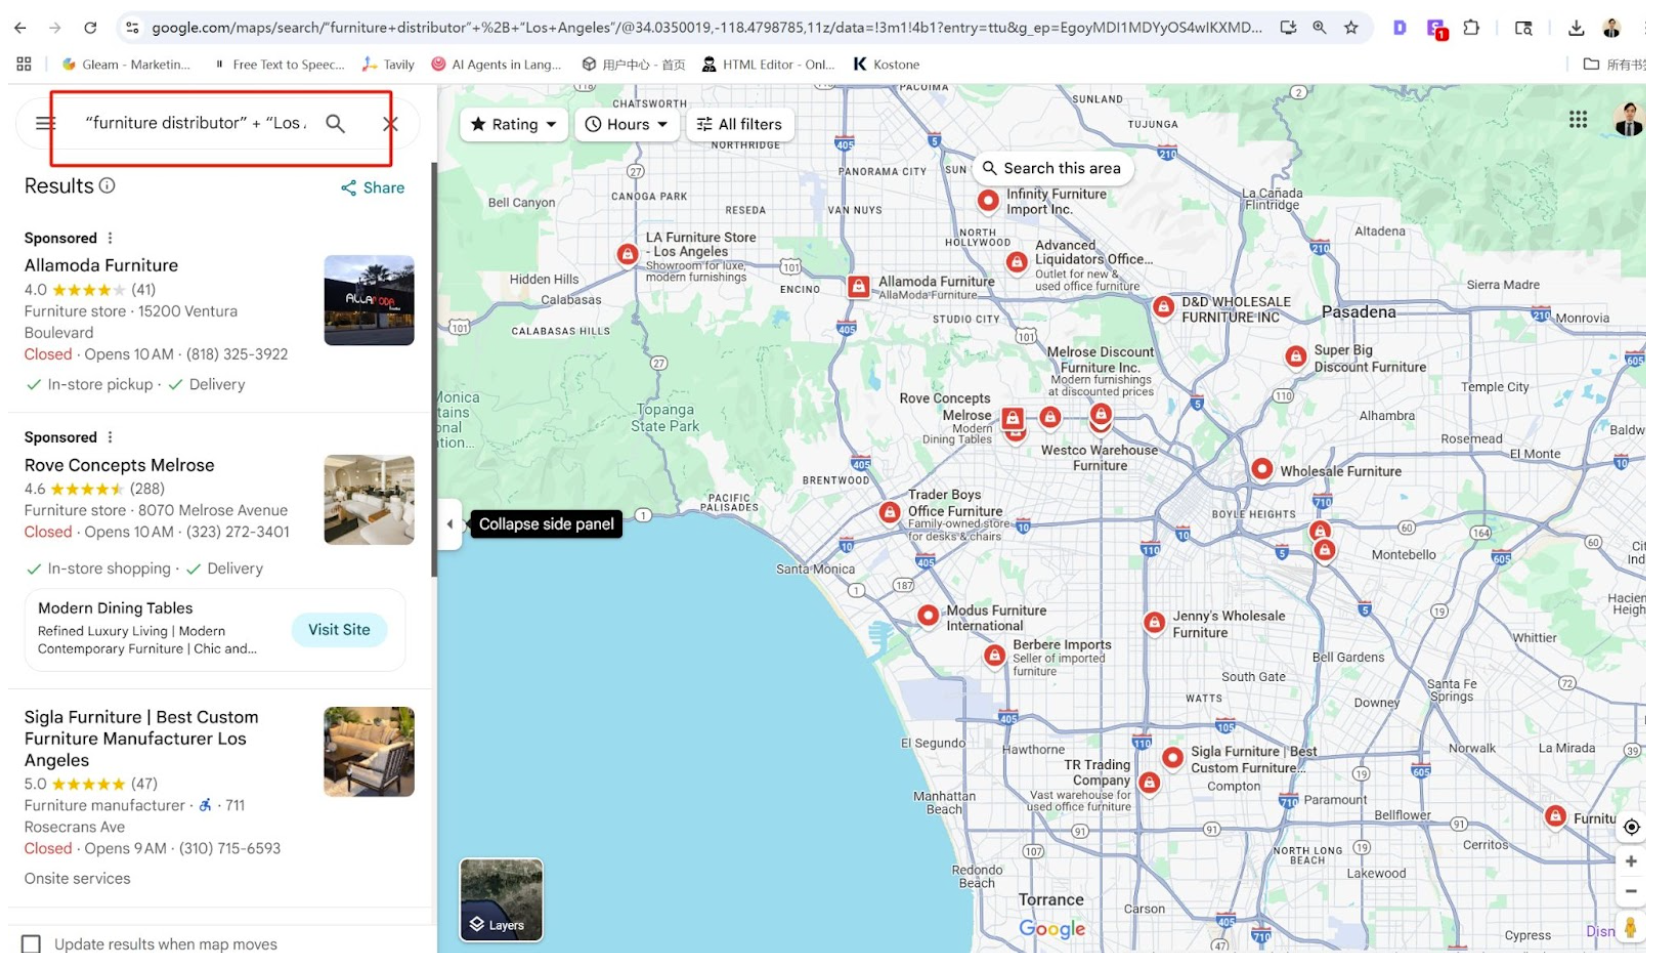
Task: Open the Free Text to Speech bookmark
Action: (x=279, y=64)
